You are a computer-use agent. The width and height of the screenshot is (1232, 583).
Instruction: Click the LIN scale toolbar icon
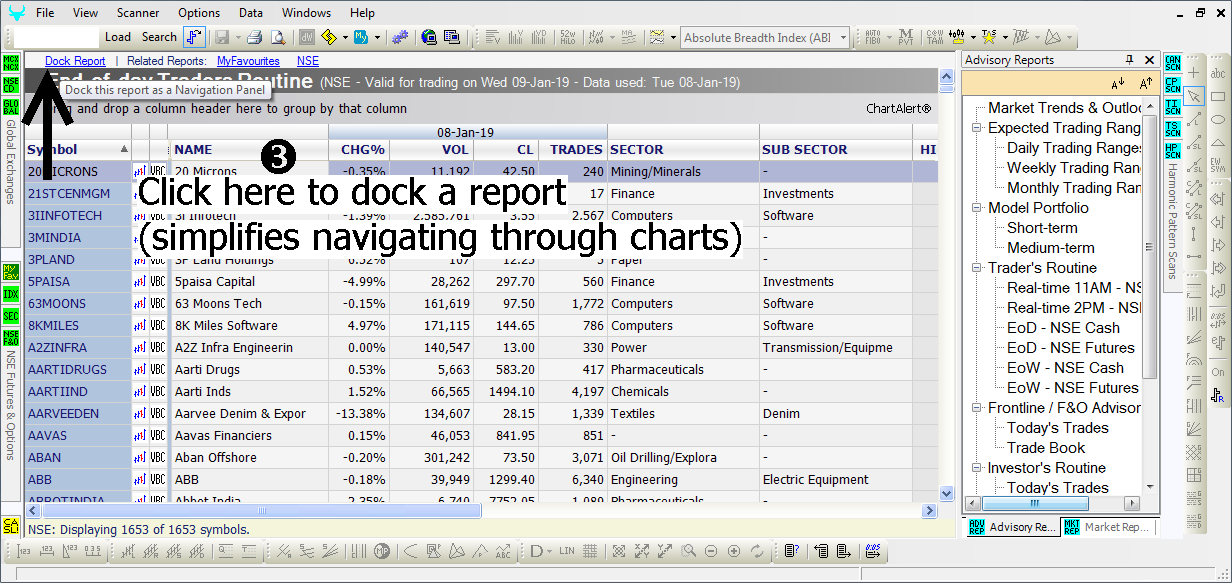tap(567, 550)
